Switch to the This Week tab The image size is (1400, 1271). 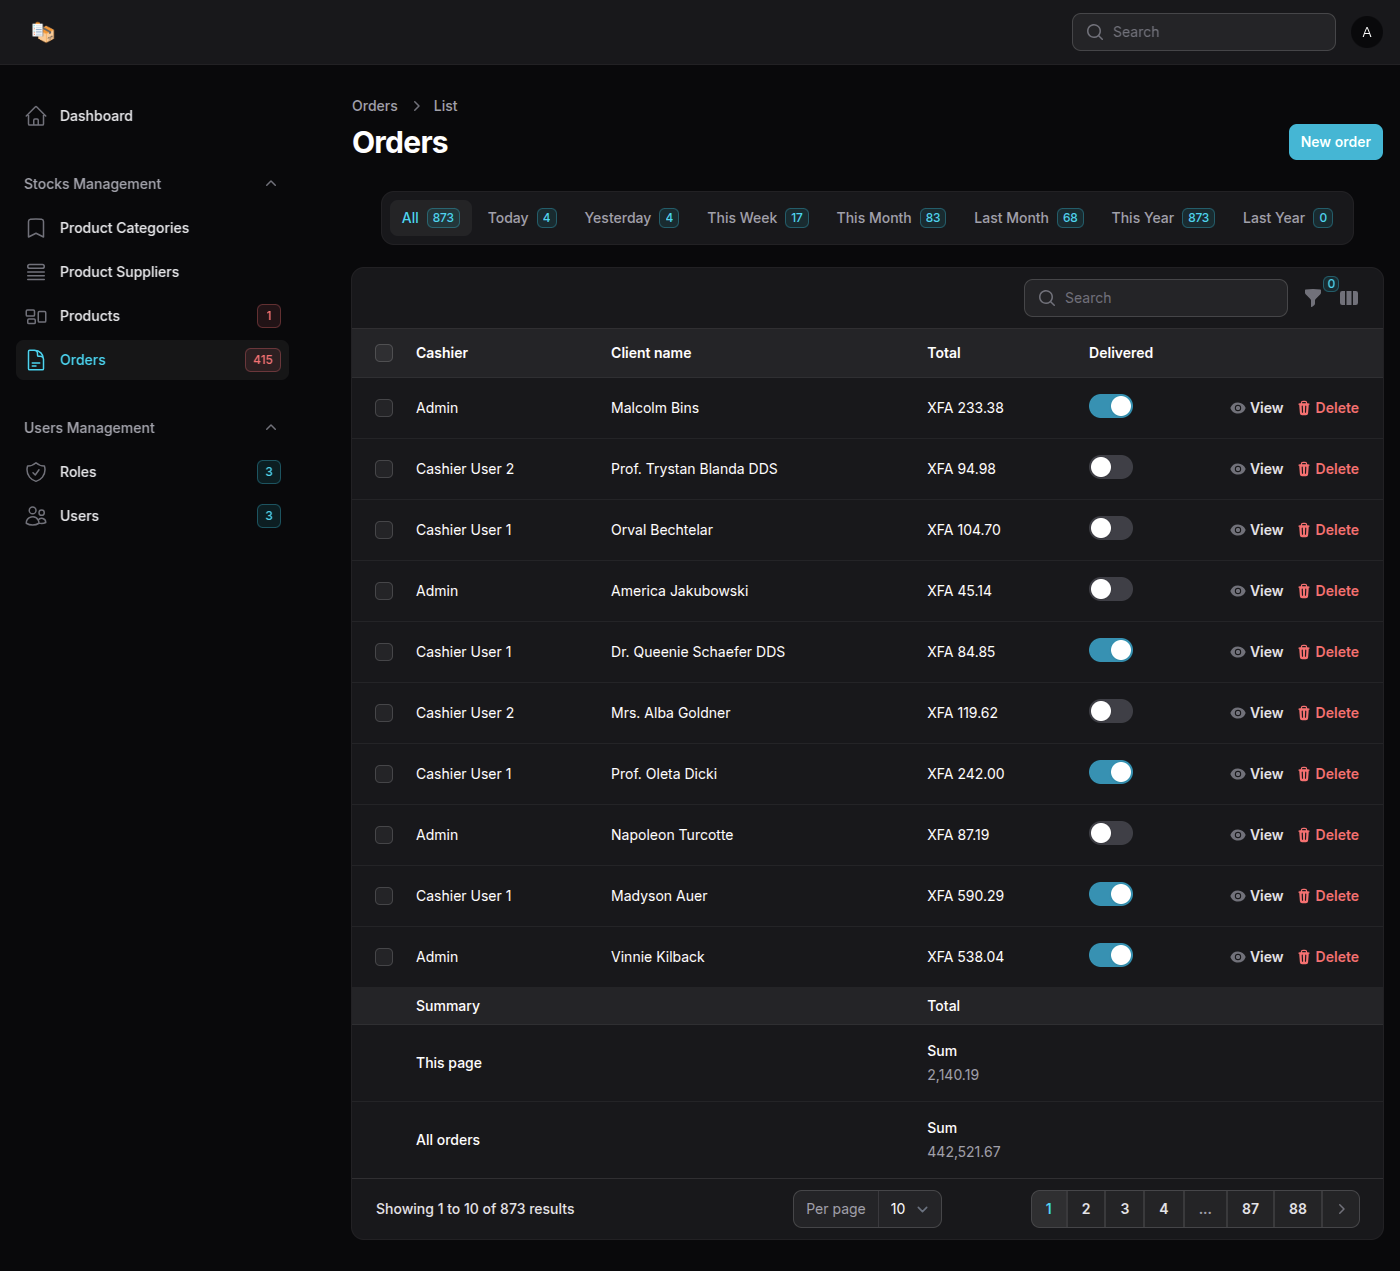point(757,218)
